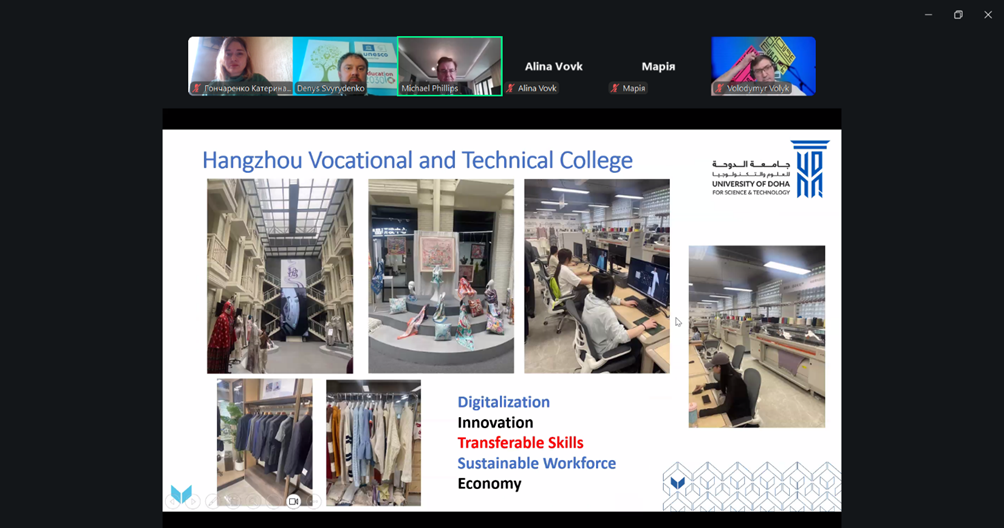This screenshot has width=1004, height=528.
Task: Select the pen annotation tool on slide
Action: [x=213, y=501]
